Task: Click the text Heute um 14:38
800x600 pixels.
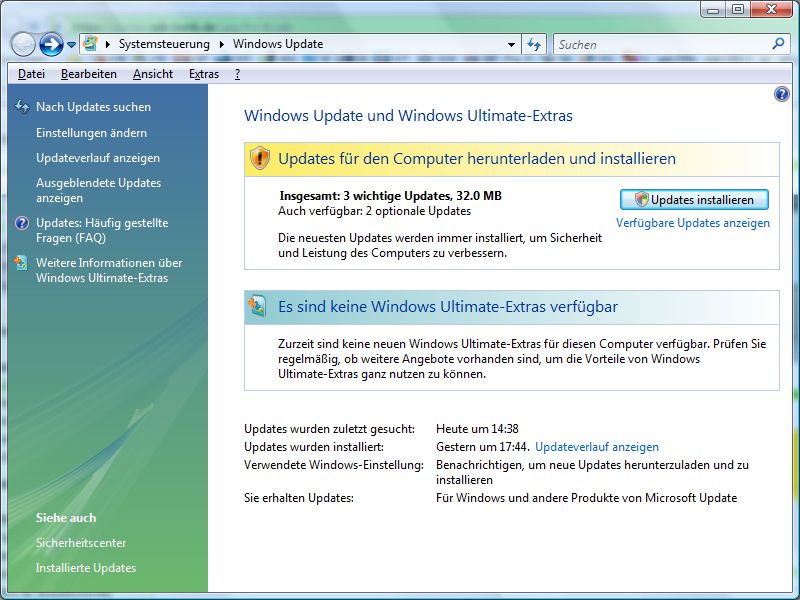Action: pyautogui.click(x=478, y=429)
